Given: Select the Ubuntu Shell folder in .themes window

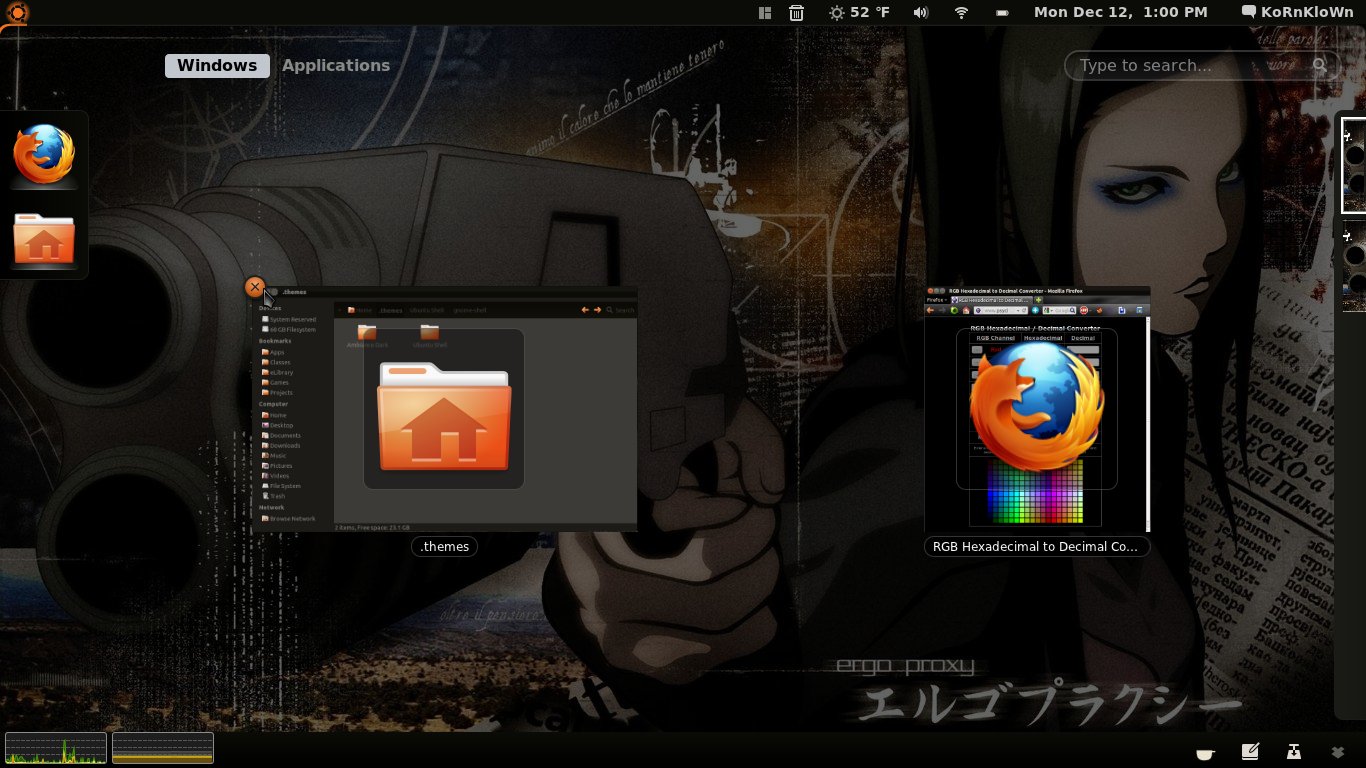Looking at the screenshot, I should coord(430,336).
